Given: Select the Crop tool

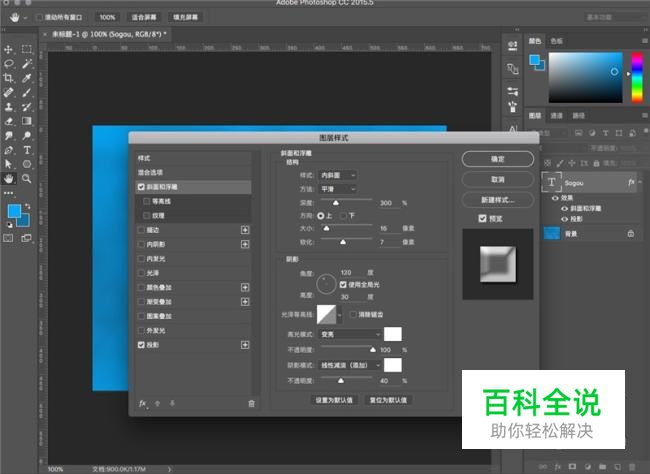Looking at the screenshot, I should coord(8,78).
